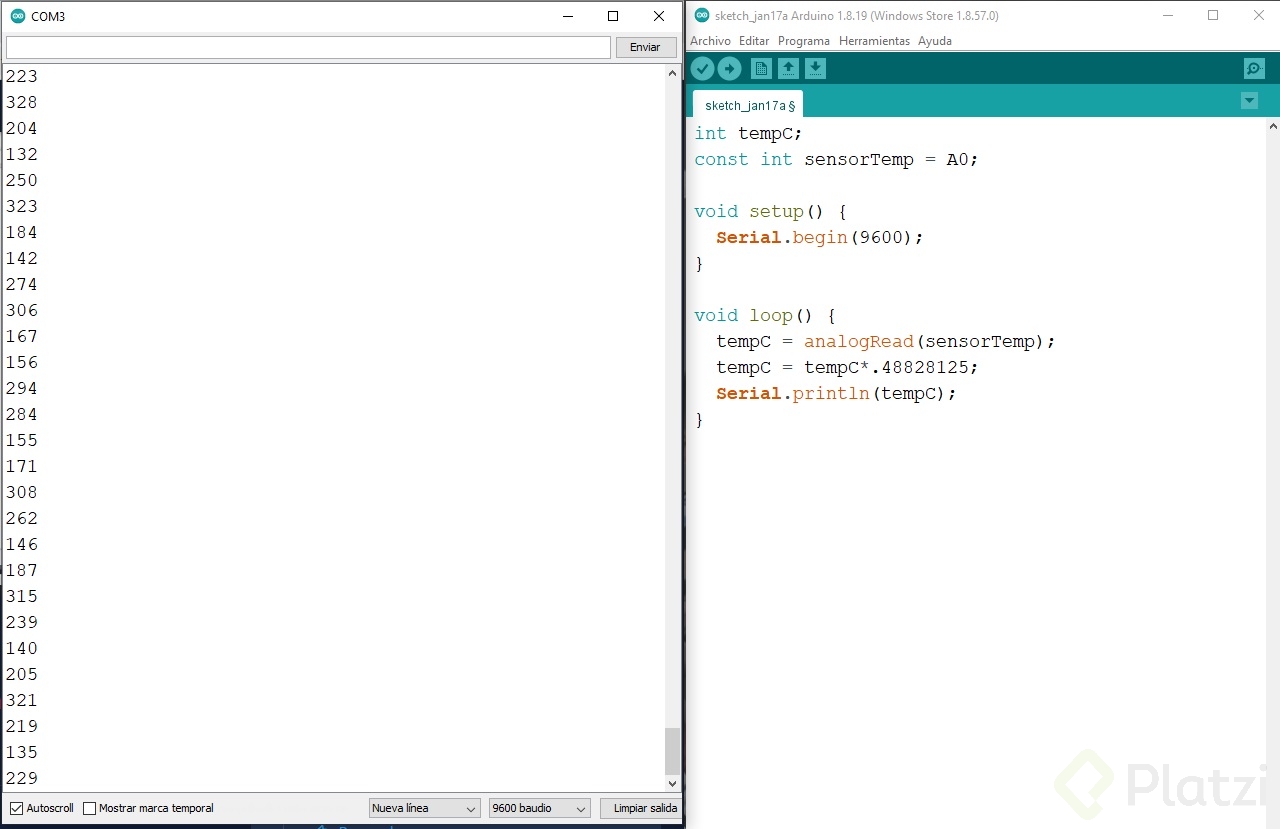Click the serial output value 184
The width and height of the screenshot is (1280, 829).
coord(22,232)
